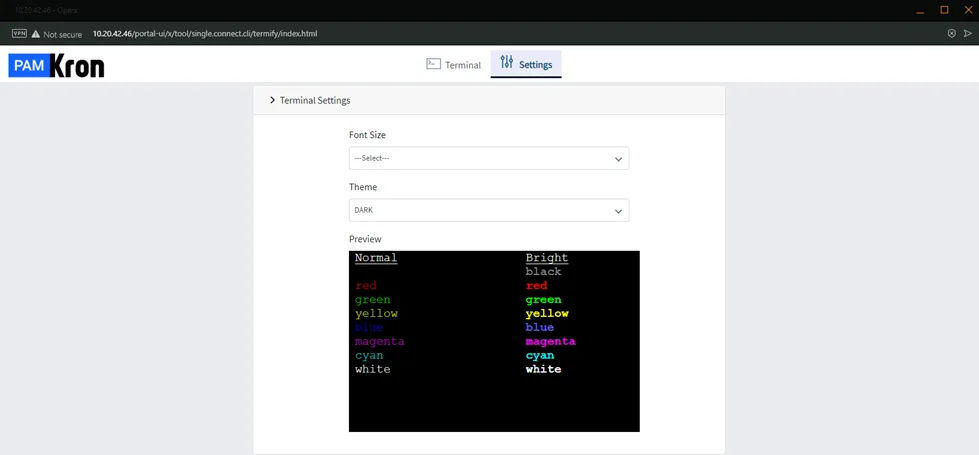The image size is (979, 455).
Task: Click the browser address URL field
Action: click(x=205, y=34)
